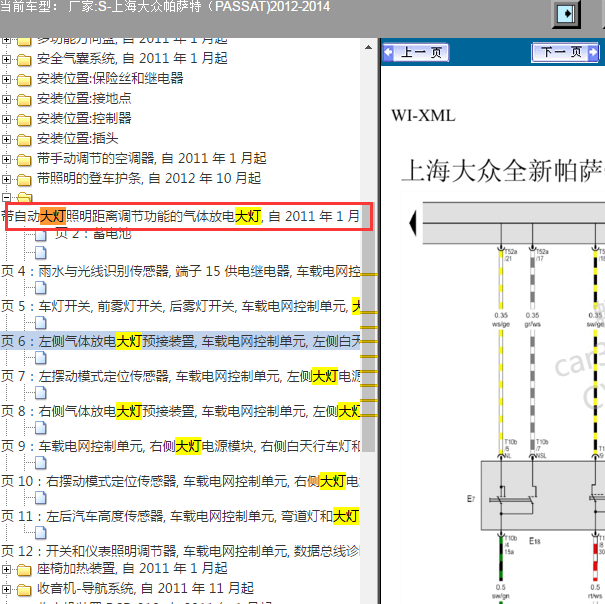The image size is (605, 604).
Task: Select folder icon of 安装位置:插头
Action: coord(24,140)
